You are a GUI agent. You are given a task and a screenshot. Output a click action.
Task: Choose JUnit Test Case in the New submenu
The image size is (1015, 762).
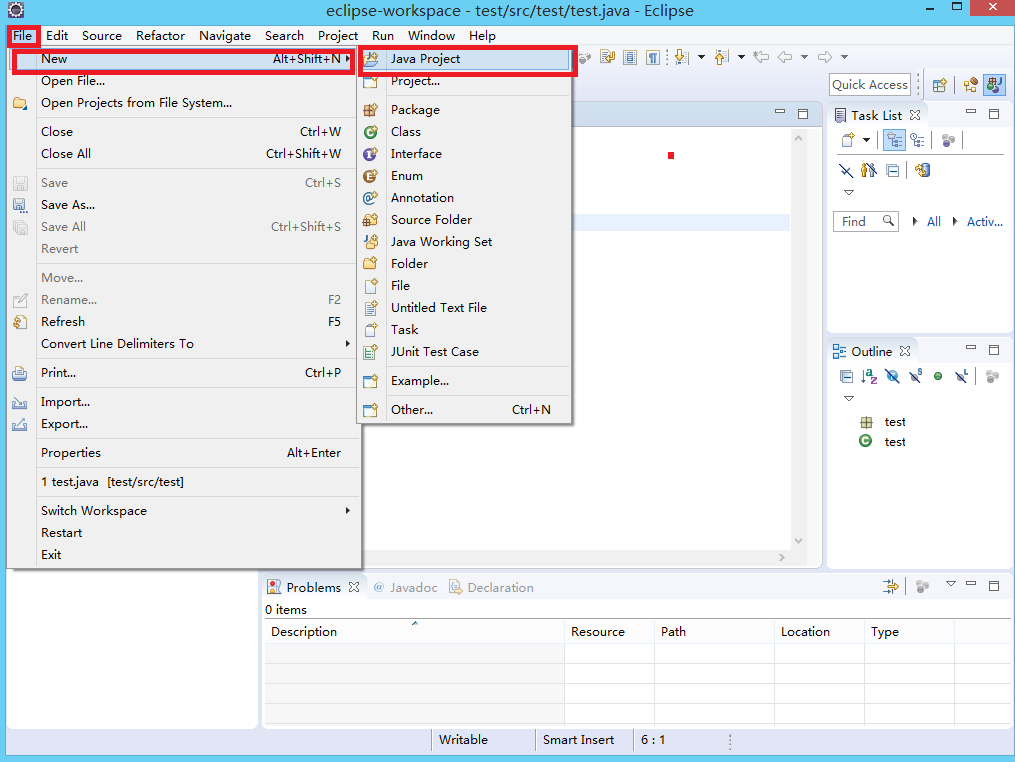[x=465, y=352]
